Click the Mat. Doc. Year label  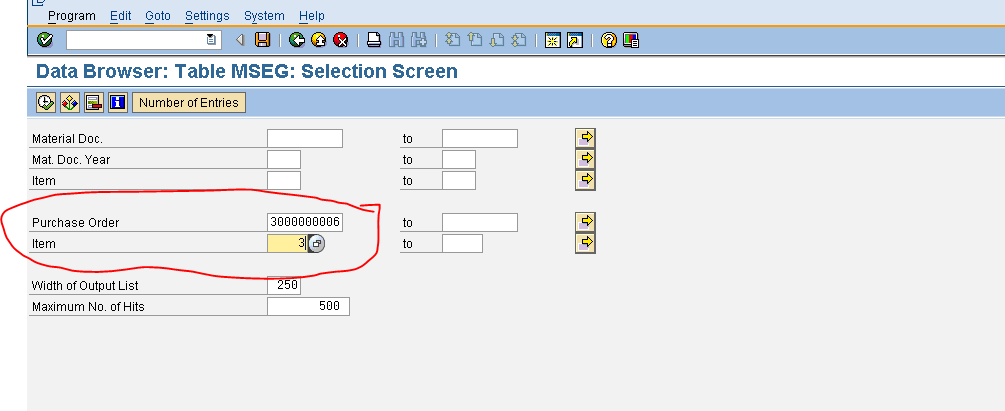click(x=71, y=160)
